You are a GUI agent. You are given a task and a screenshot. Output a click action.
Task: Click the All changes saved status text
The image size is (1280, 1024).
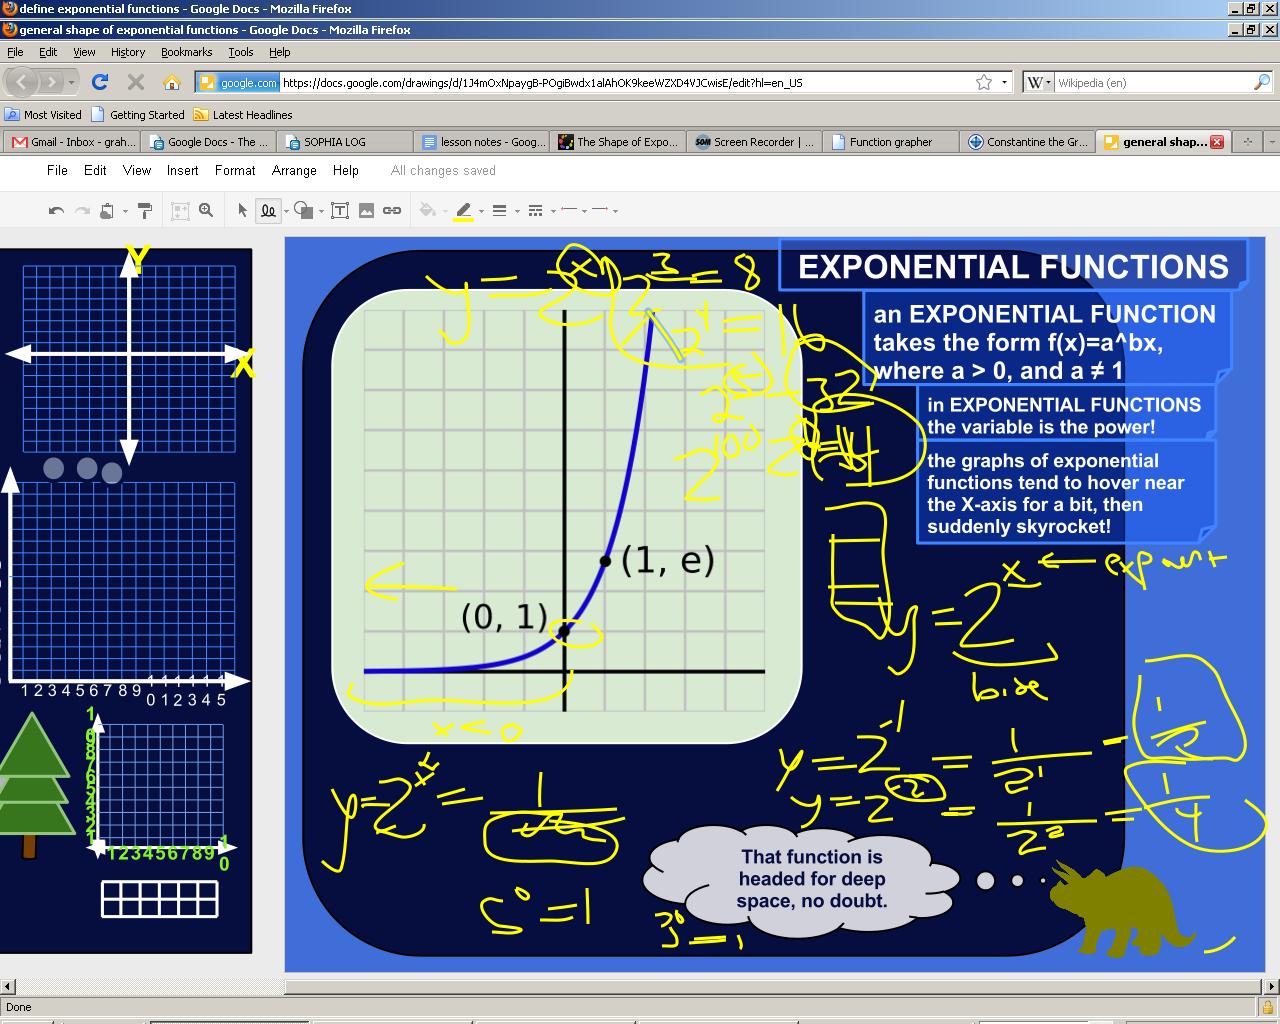442,170
